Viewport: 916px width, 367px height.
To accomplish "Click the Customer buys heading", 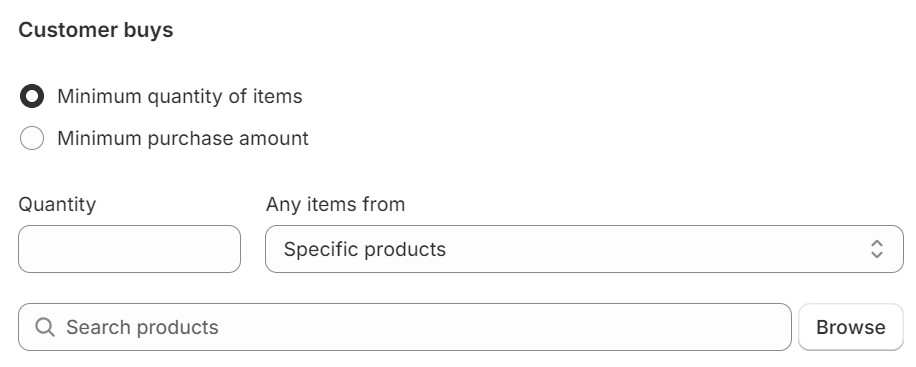I will coord(96,30).
